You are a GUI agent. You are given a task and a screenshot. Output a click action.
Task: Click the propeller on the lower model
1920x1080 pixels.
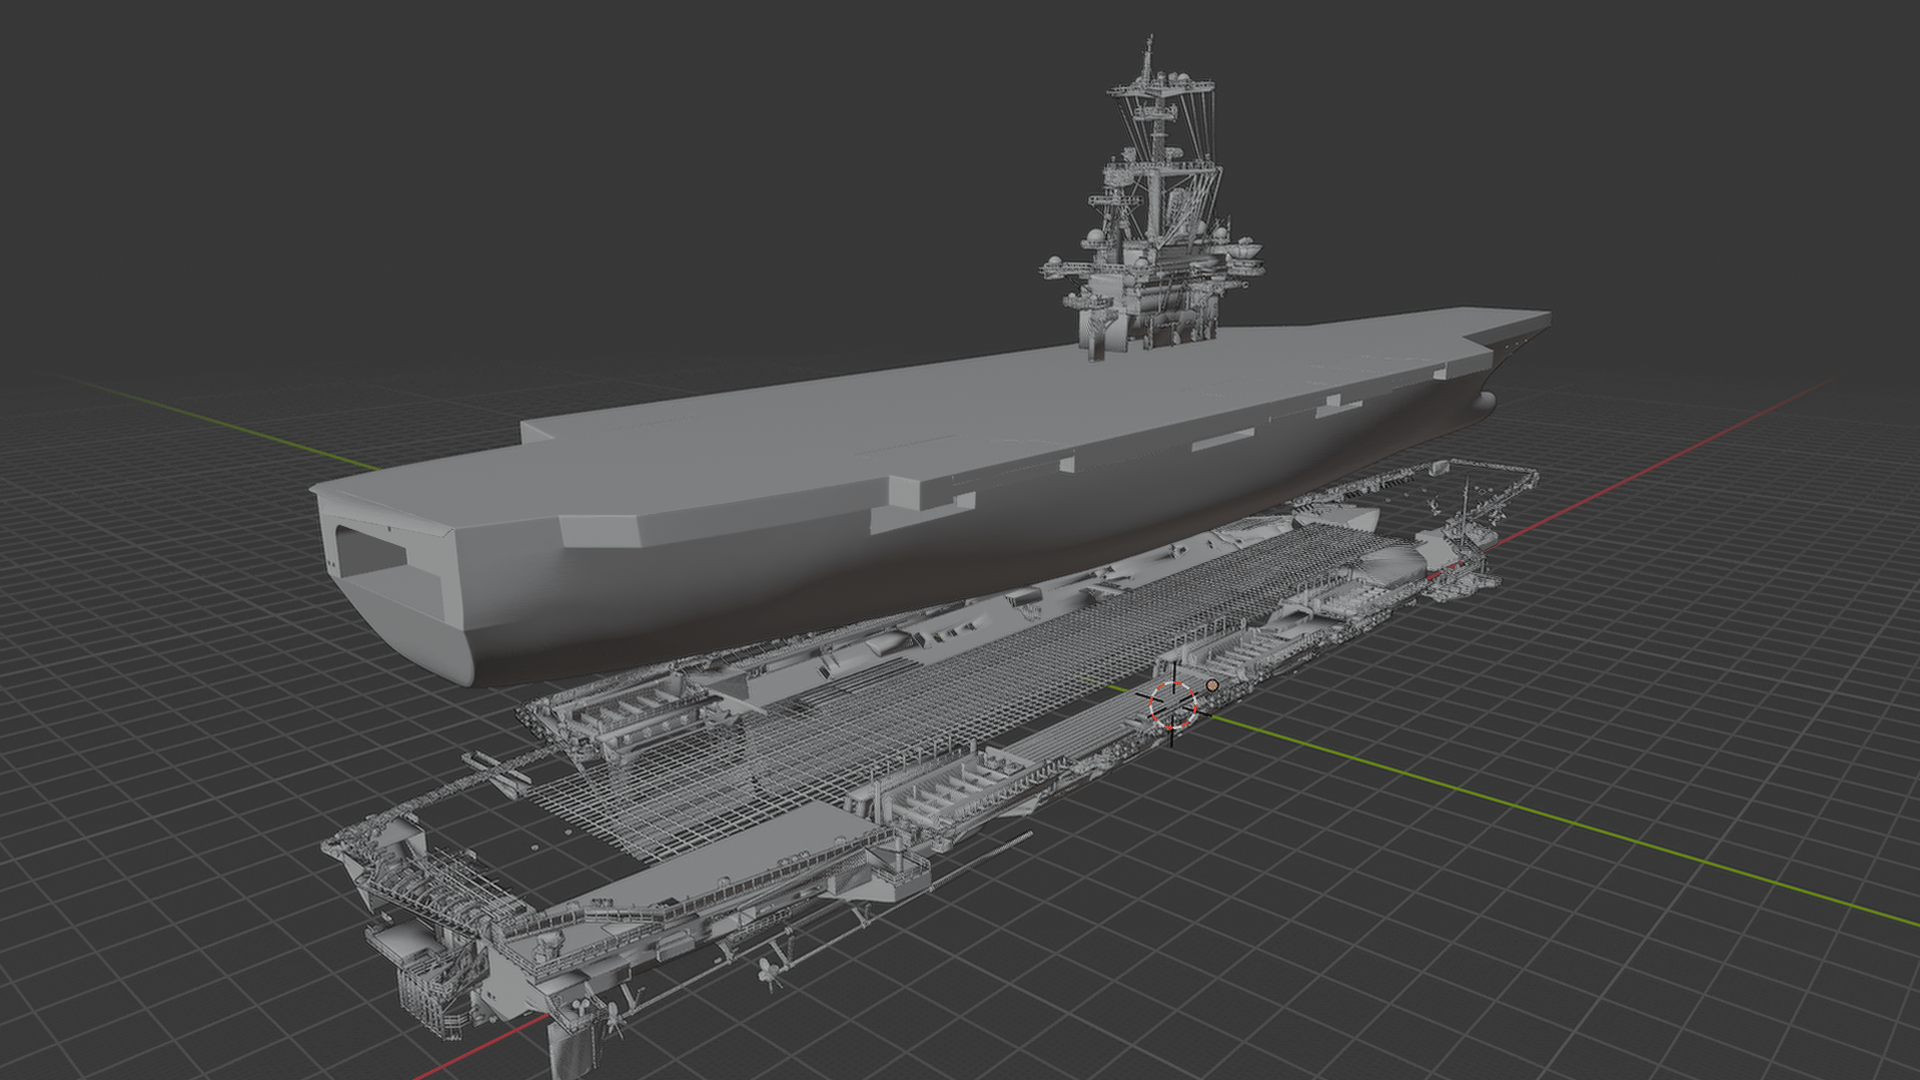click(770, 972)
